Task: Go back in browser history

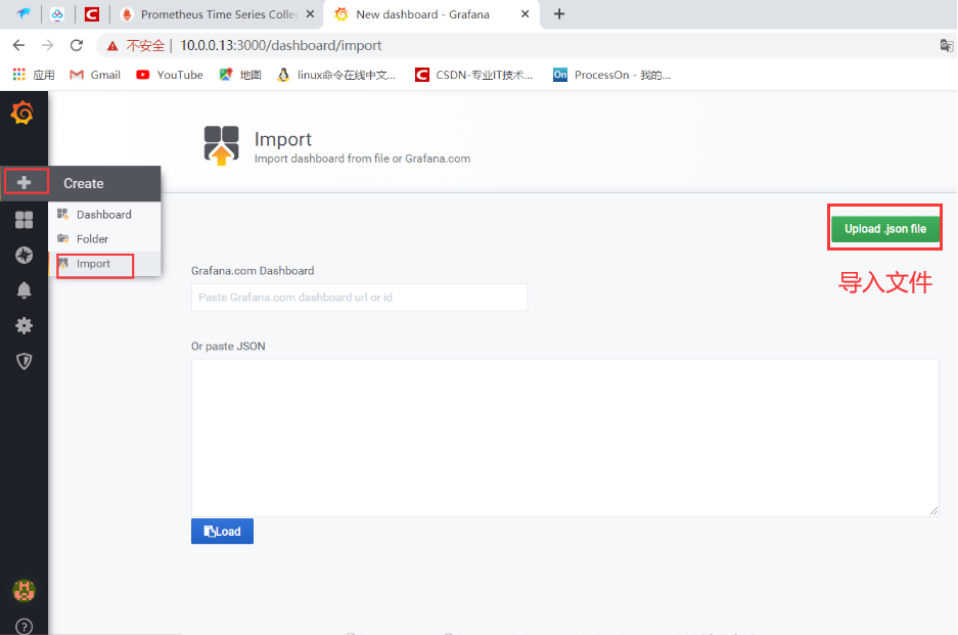Action: [19, 45]
